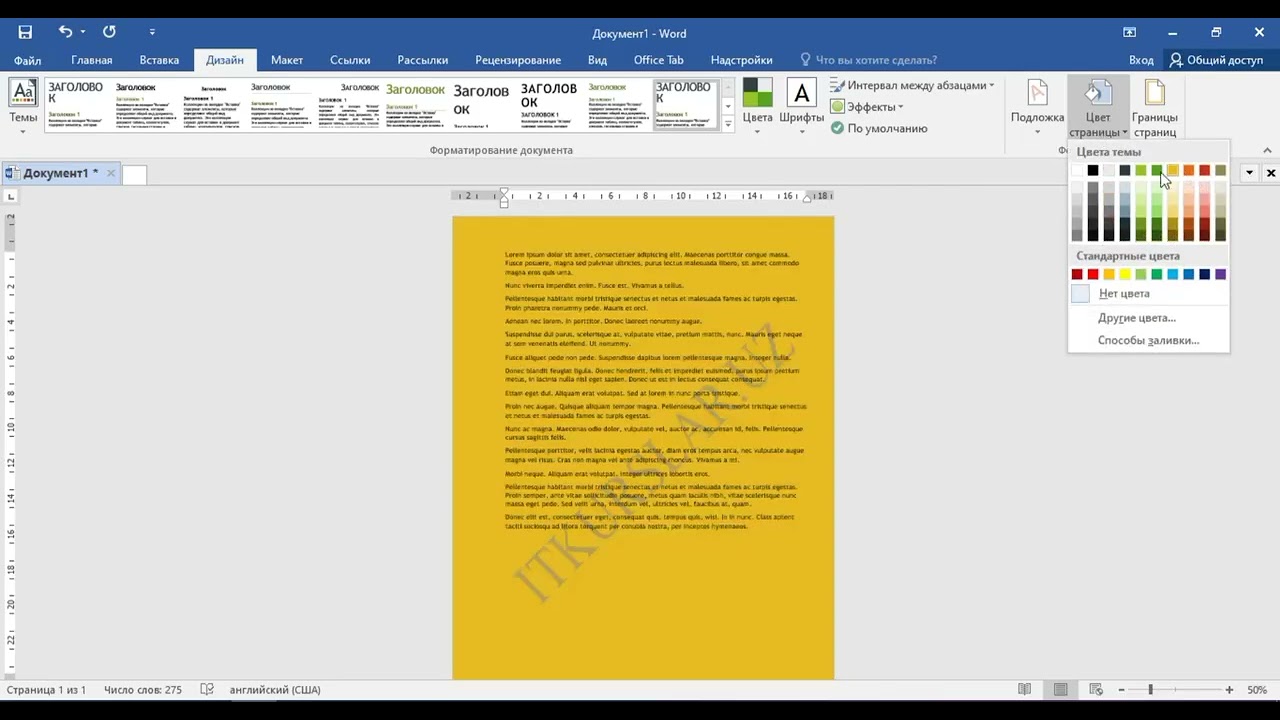Switch to the Вставка ribbon tab
Image resolution: width=1280 pixels, height=720 pixels.
click(x=159, y=60)
